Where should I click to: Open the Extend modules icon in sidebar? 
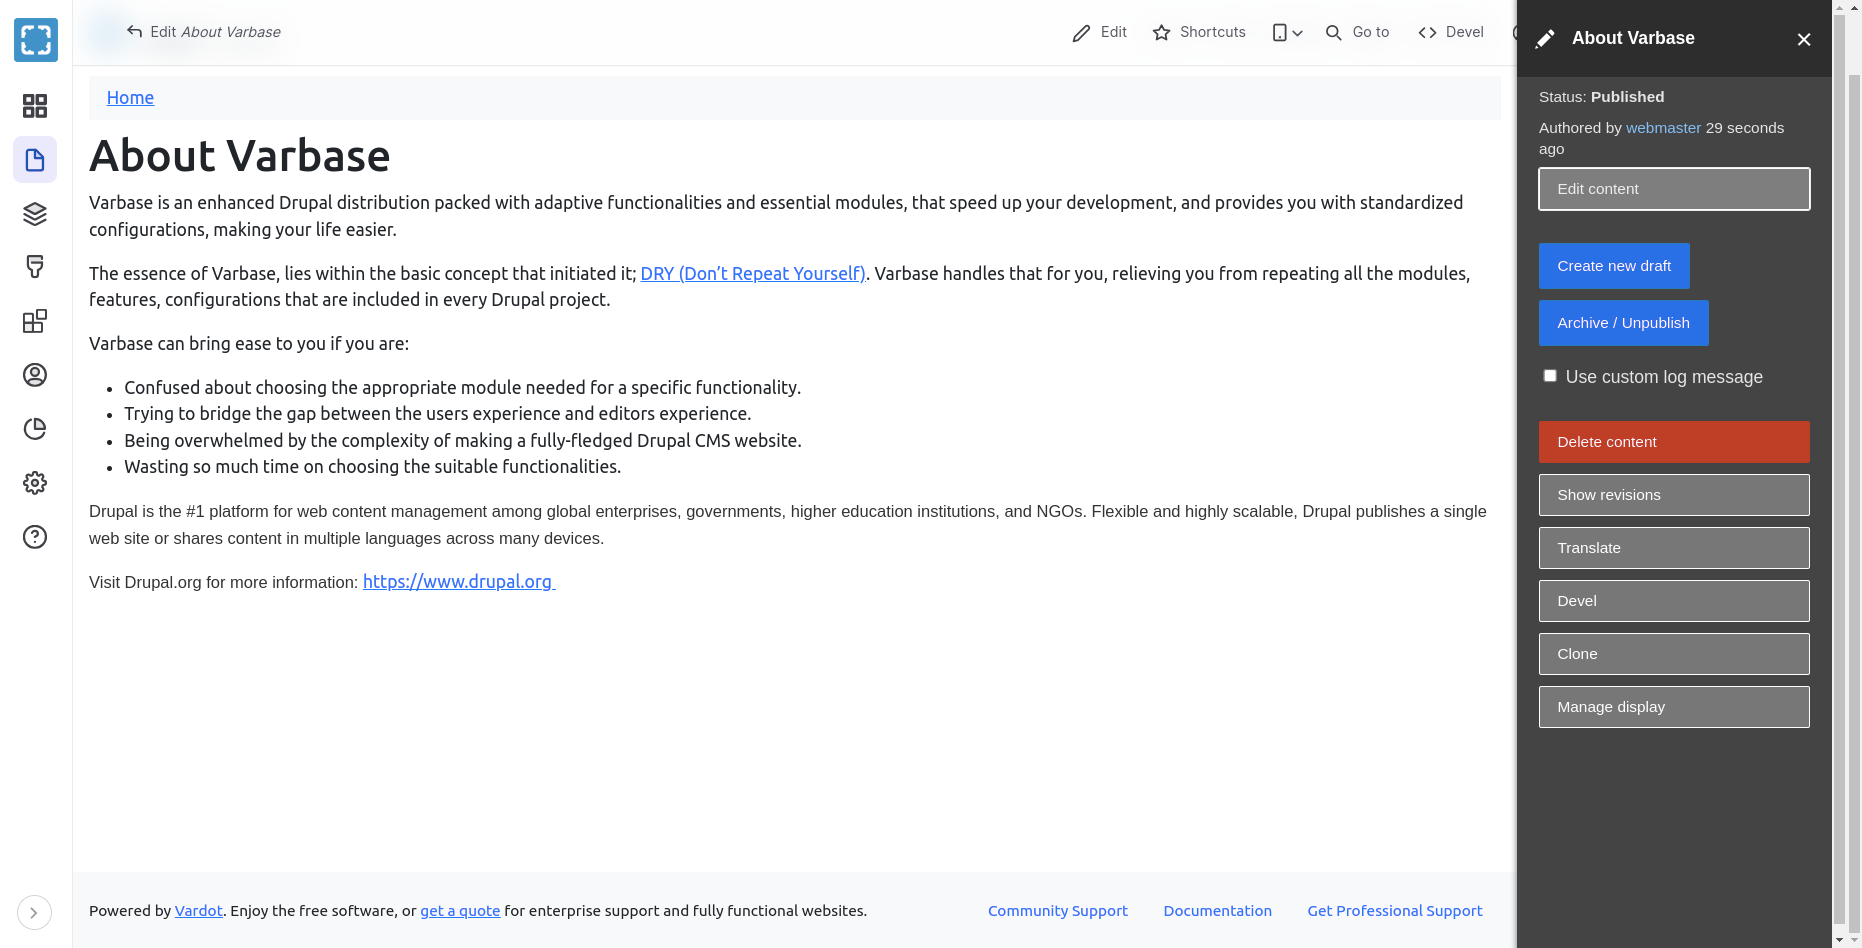point(35,321)
